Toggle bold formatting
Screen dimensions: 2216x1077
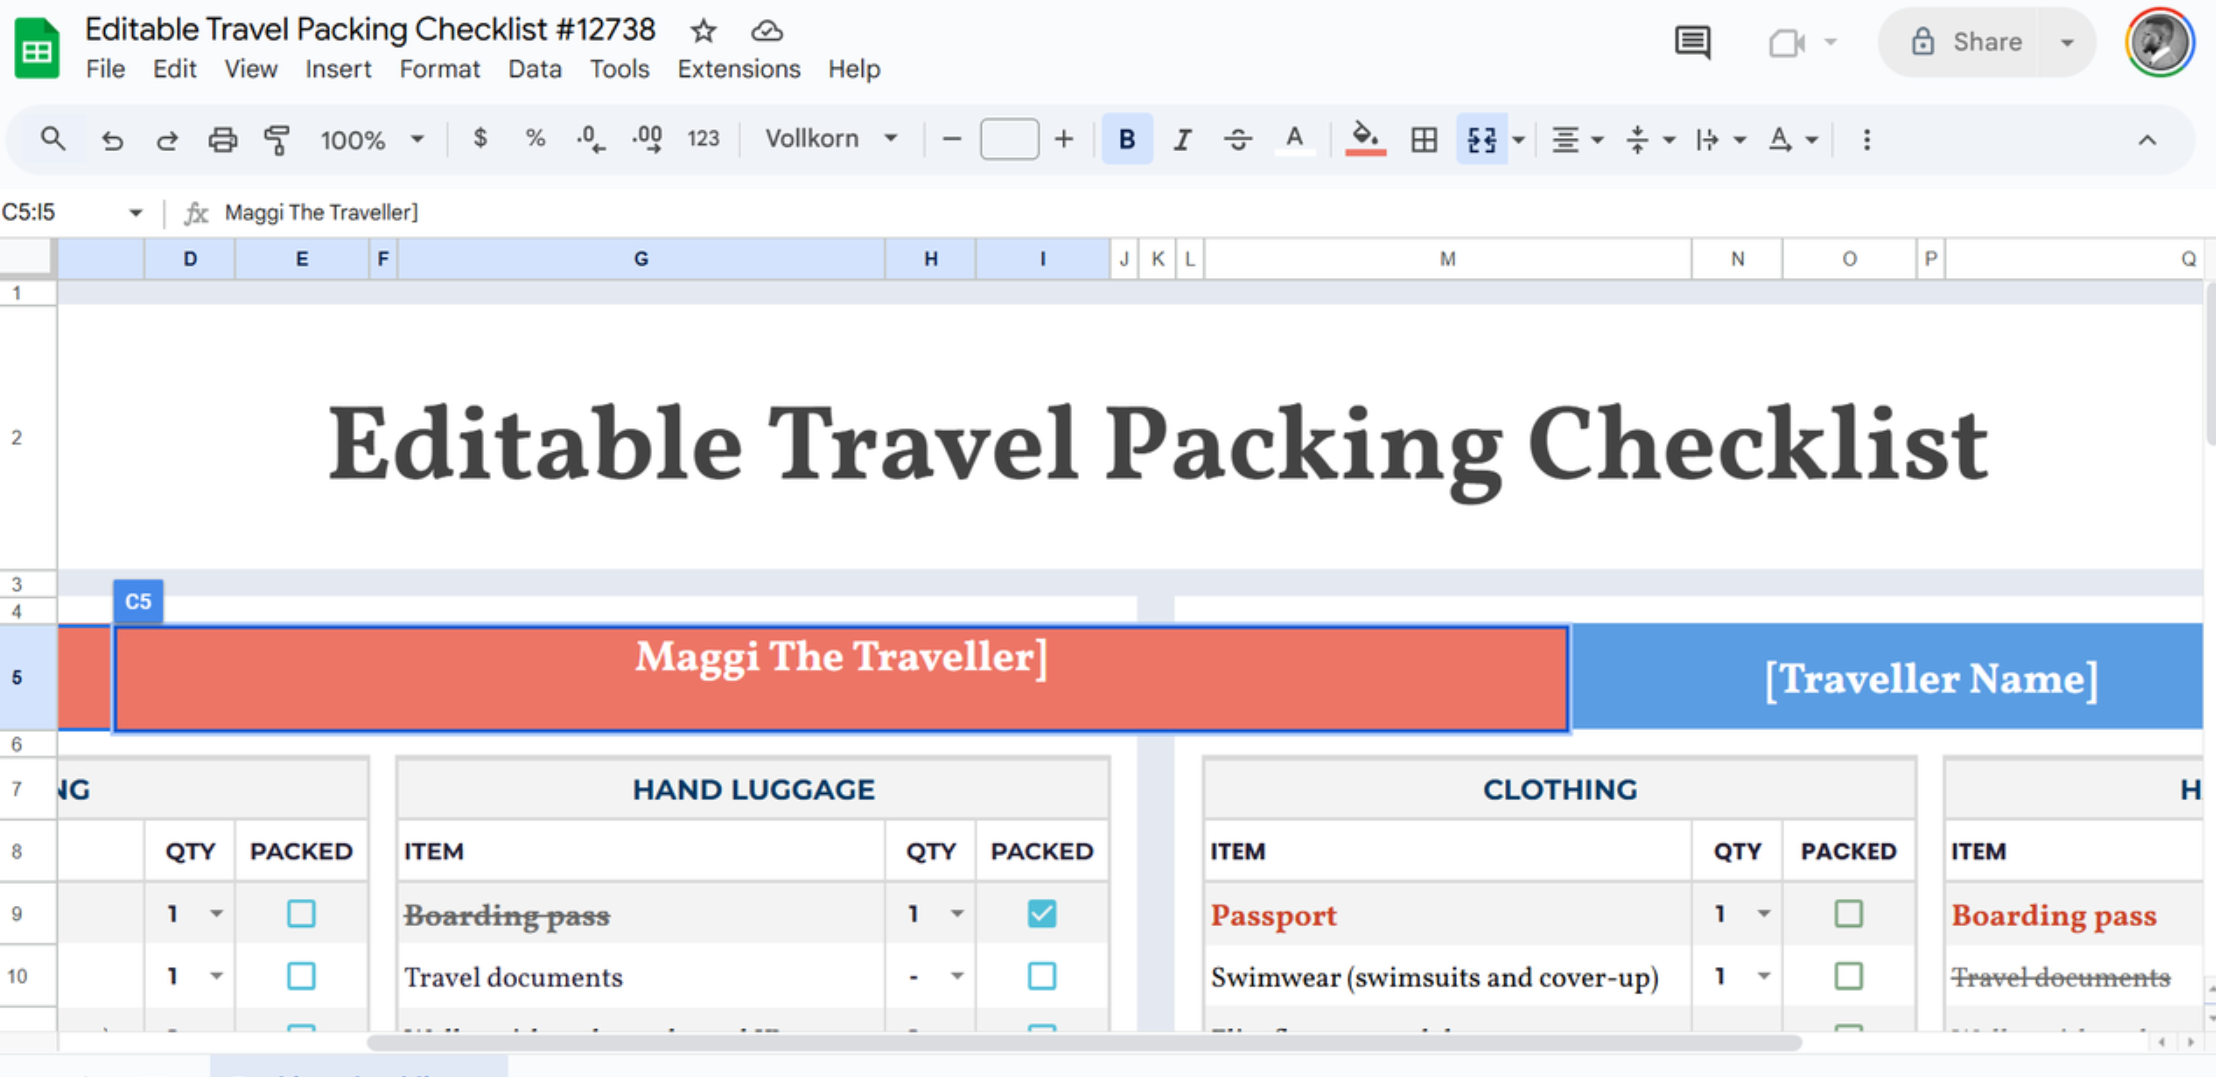1127,139
